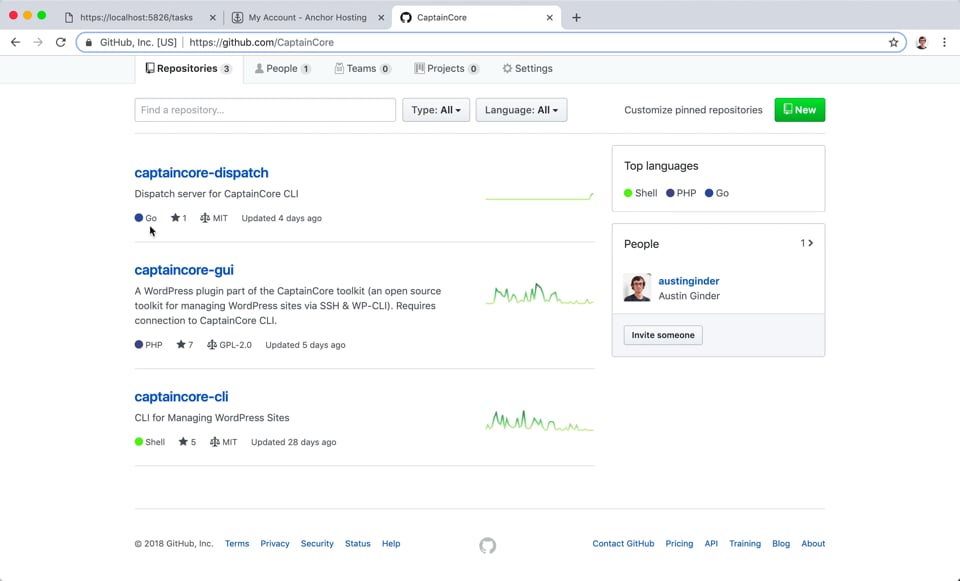Click GPL-2.0 license on captaincore-gui
The image size is (960, 581).
[229, 345]
